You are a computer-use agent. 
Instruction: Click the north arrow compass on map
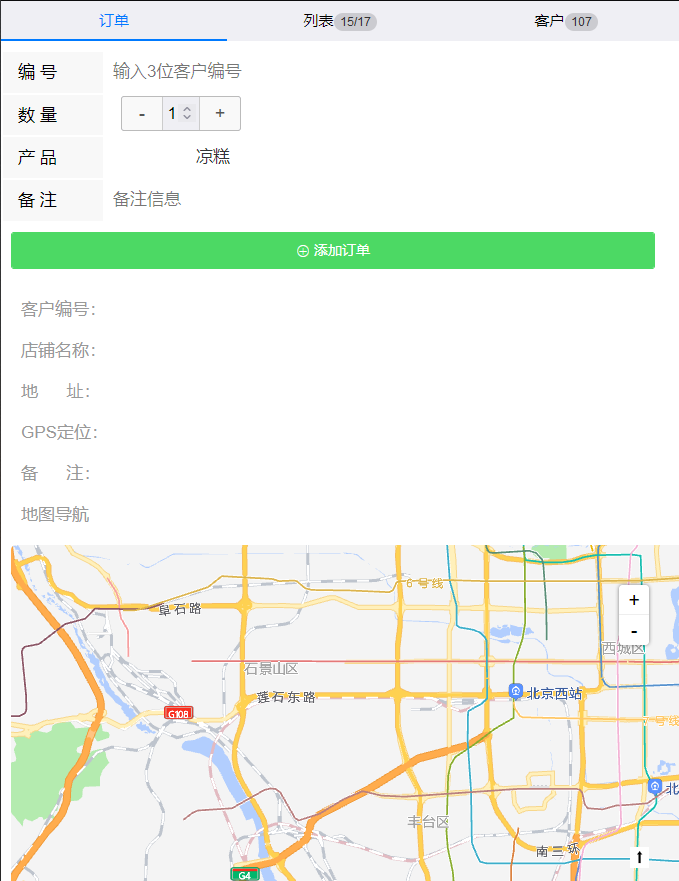[x=639, y=857]
